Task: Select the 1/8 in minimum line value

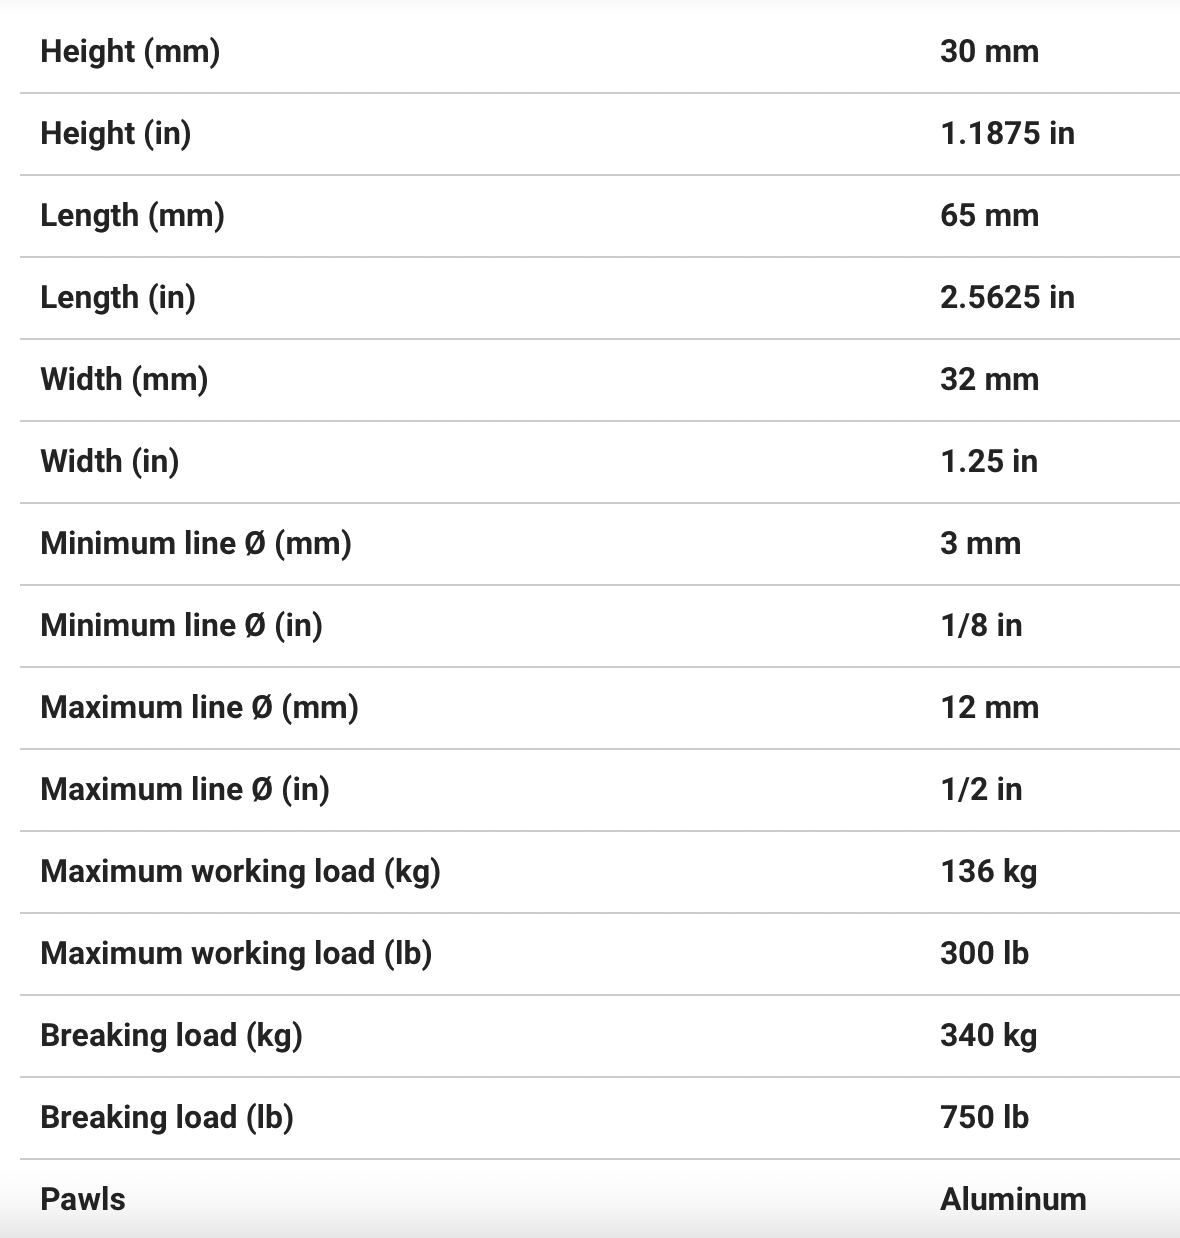Action: tap(981, 625)
